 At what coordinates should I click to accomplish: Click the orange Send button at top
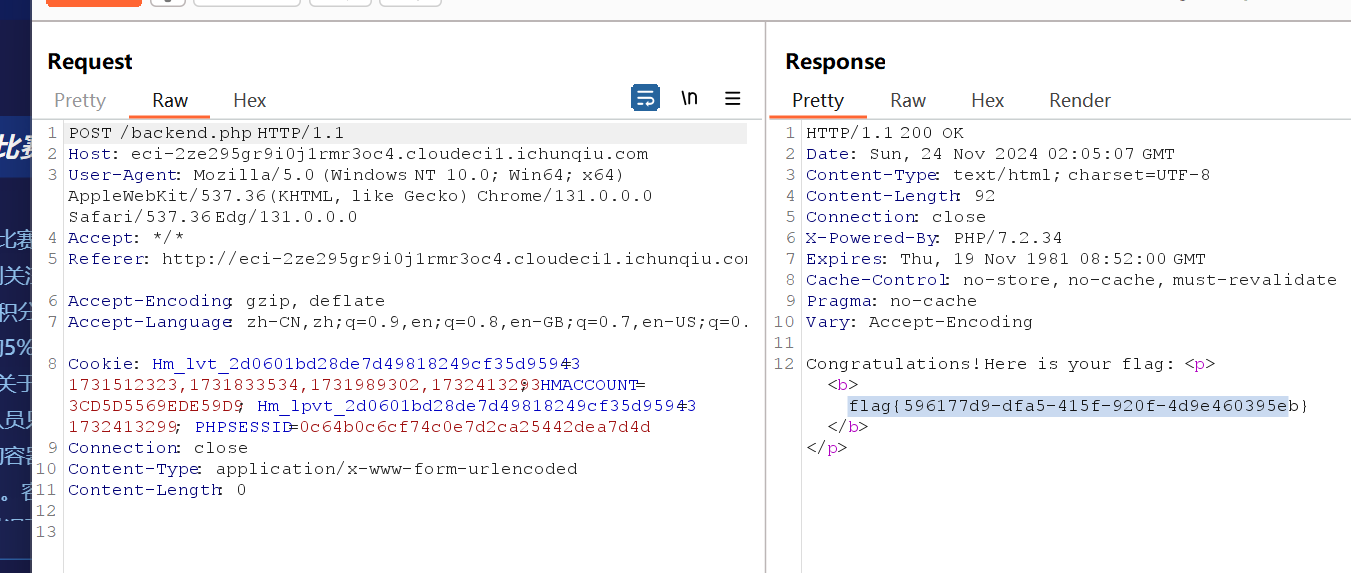(x=93, y=2)
